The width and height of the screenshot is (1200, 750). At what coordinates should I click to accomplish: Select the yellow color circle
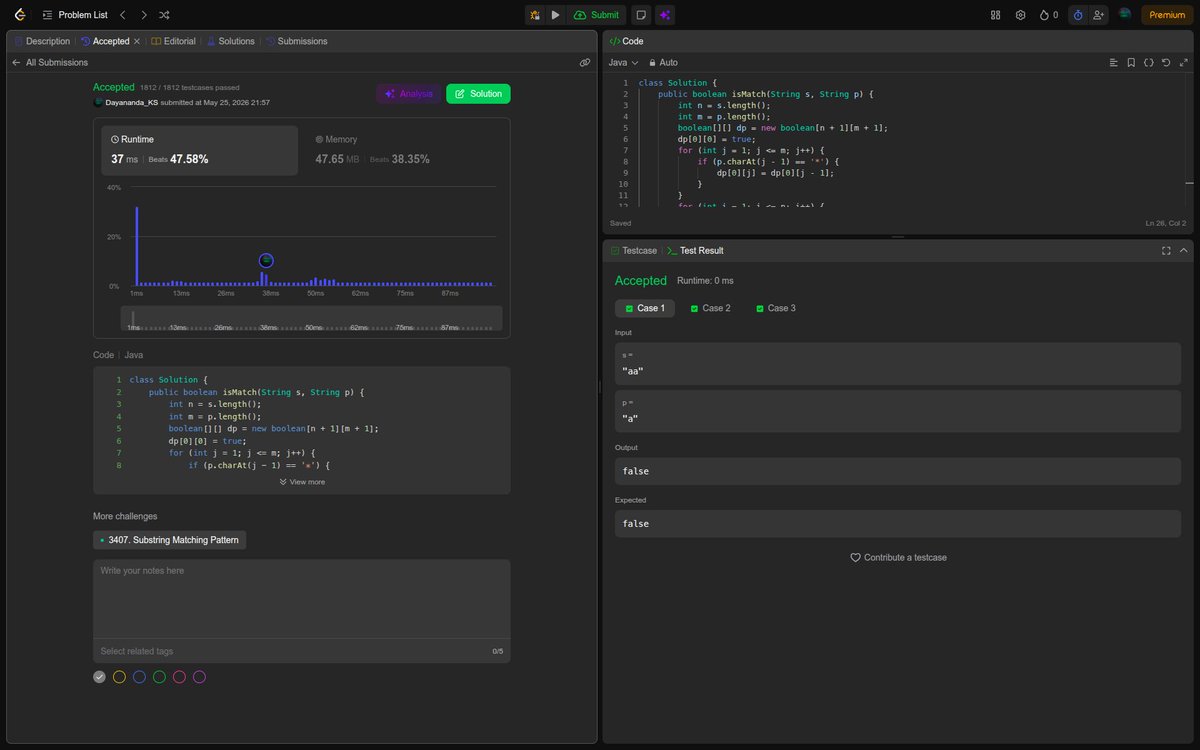coord(119,677)
